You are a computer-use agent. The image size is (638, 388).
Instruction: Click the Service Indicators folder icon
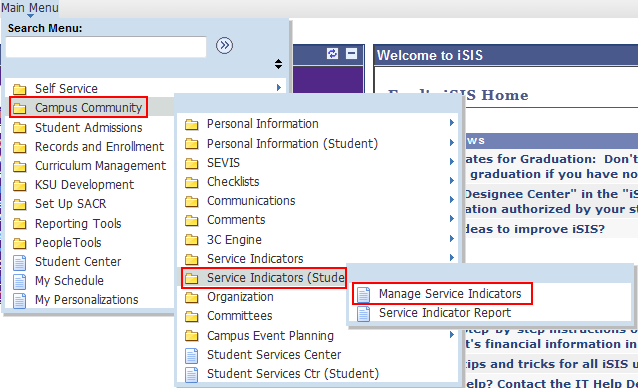tap(192, 259)
